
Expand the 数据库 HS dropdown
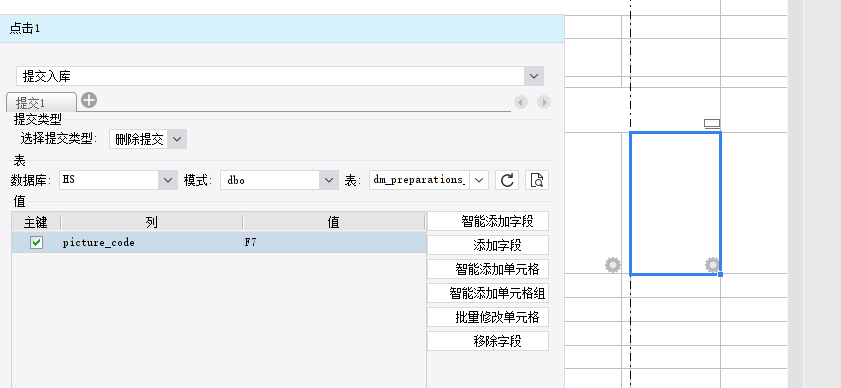click(x=167, y=180)
